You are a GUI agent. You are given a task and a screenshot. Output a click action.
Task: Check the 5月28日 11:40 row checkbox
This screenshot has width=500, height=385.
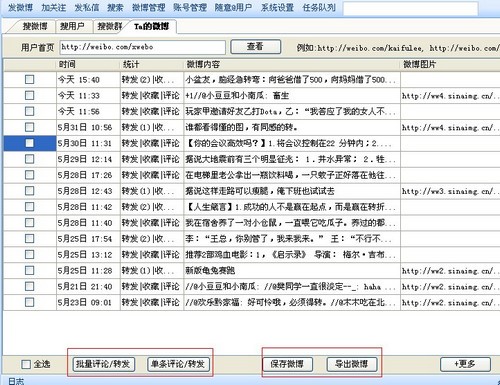tap(30, 222)
